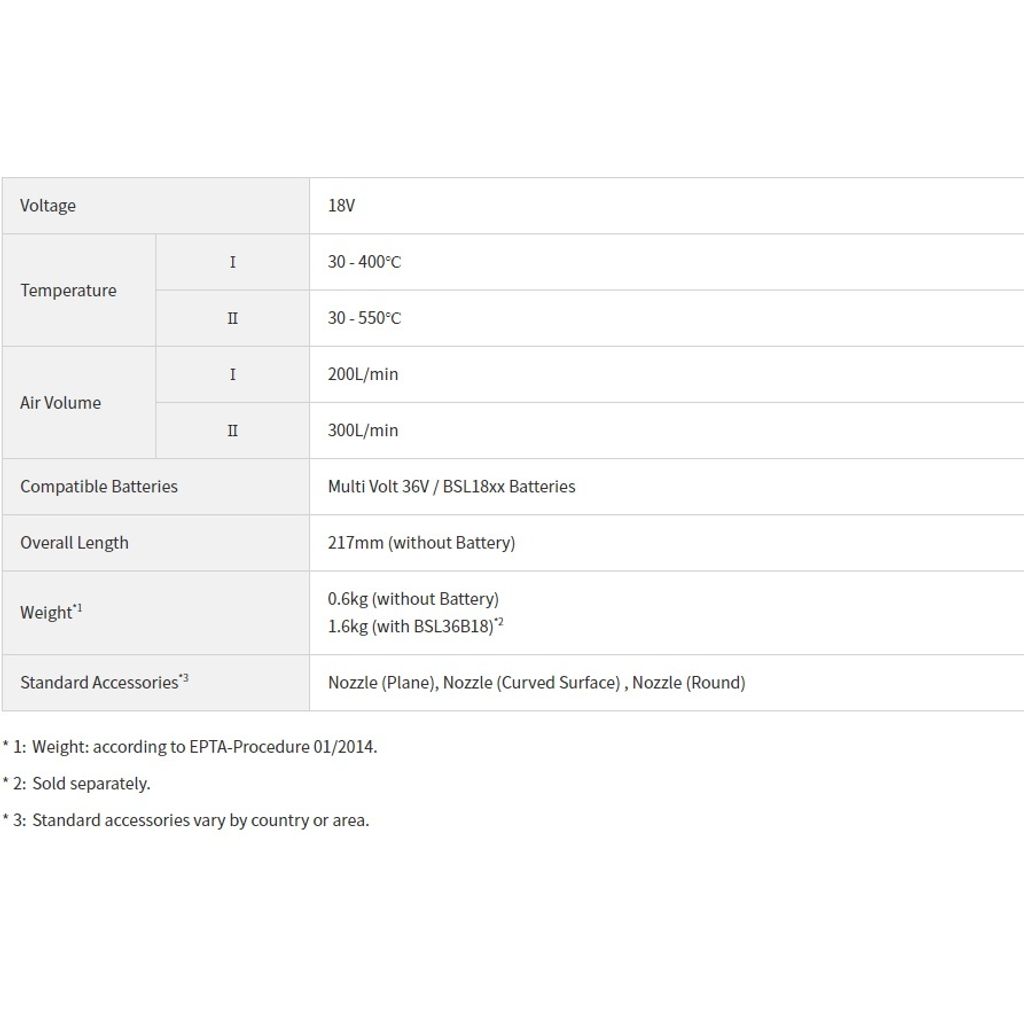This screenshot has width=1024, height=1024.
Task: Select 1.6kg (with BSL36B18) weight text
Action: tap(415, 626)
